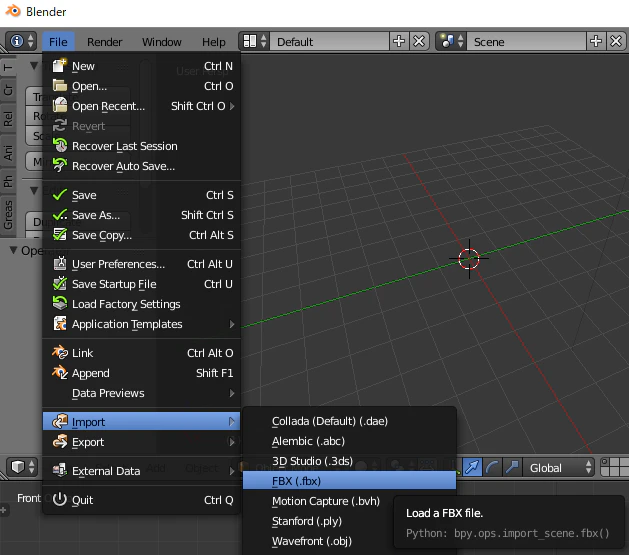Click Quit in the File menu
The height and width of the screenshot is (555, 629).
[142, 500]
